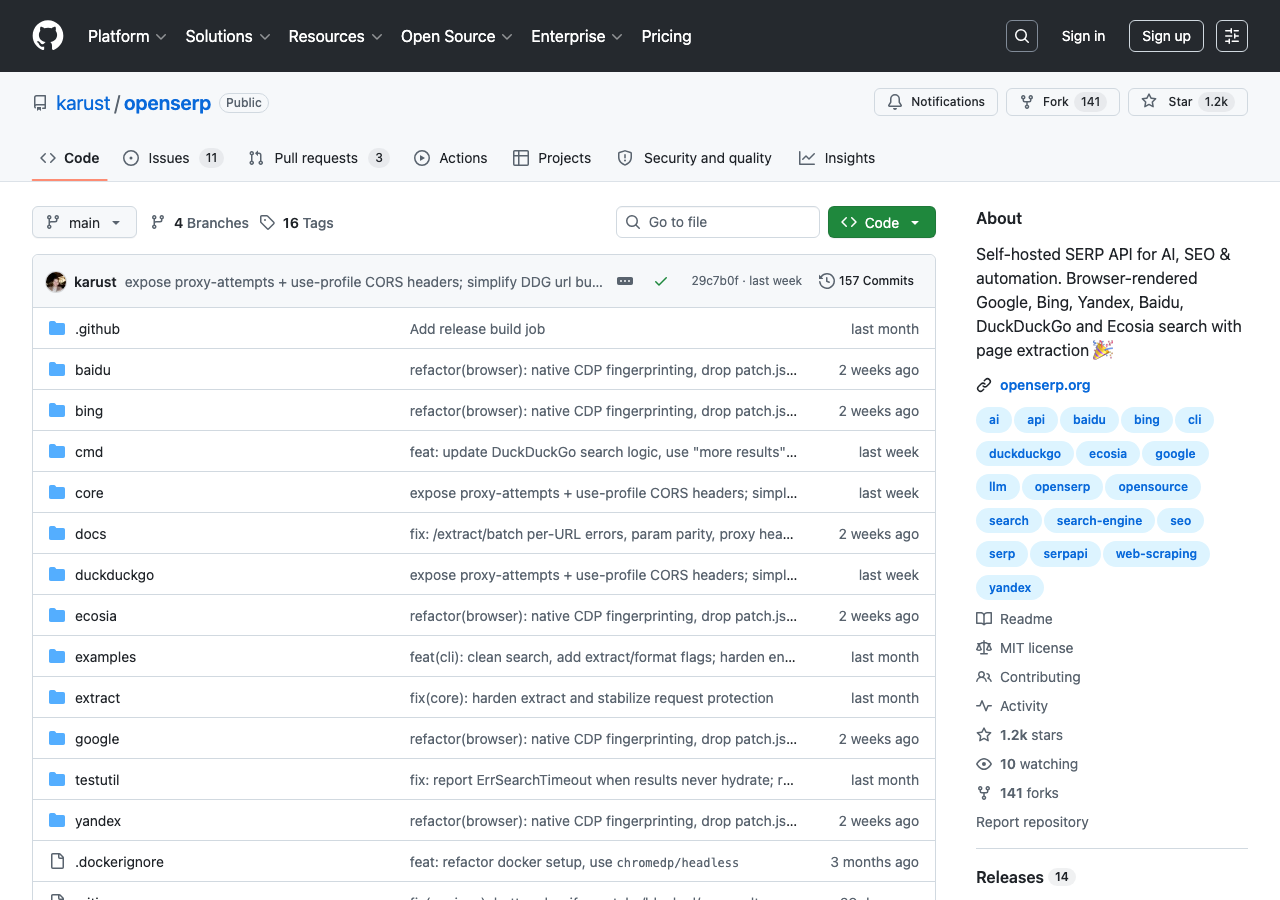1280x900 pixels.
Task: Click the repository icon before karust
Action: click(x=40, y=103)
